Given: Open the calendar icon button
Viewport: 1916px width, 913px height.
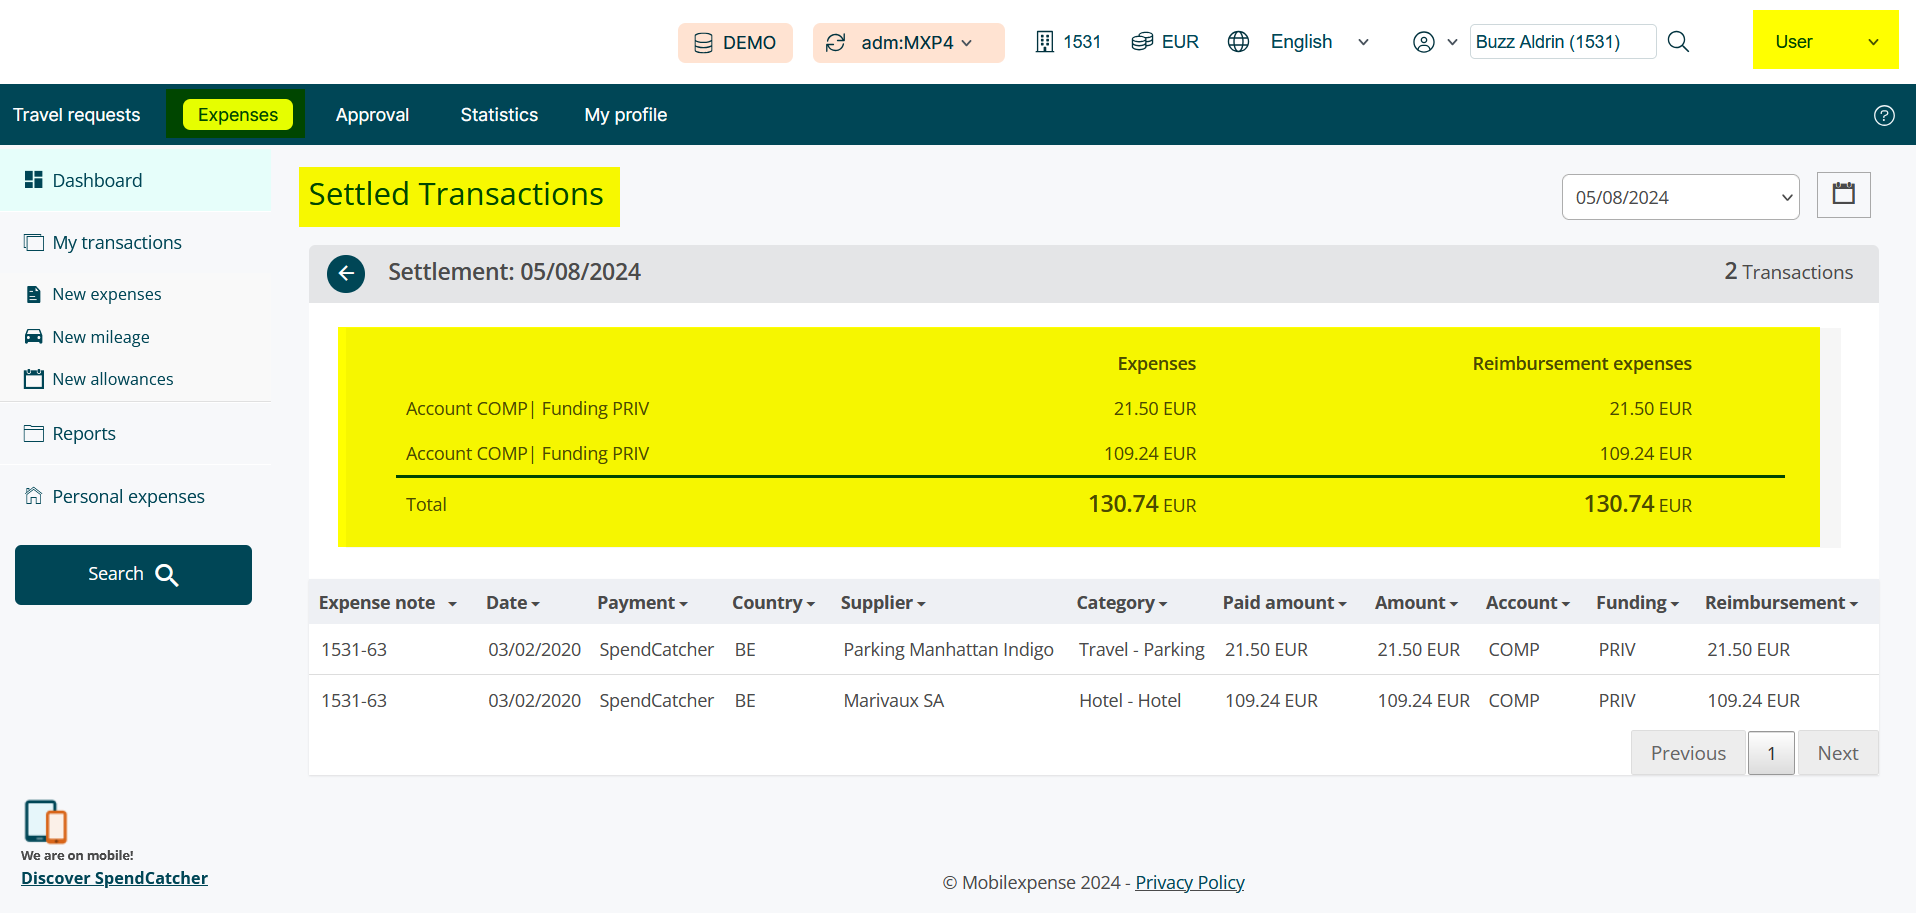Looking at the screenshot, I should click(x=1843, y=195).
